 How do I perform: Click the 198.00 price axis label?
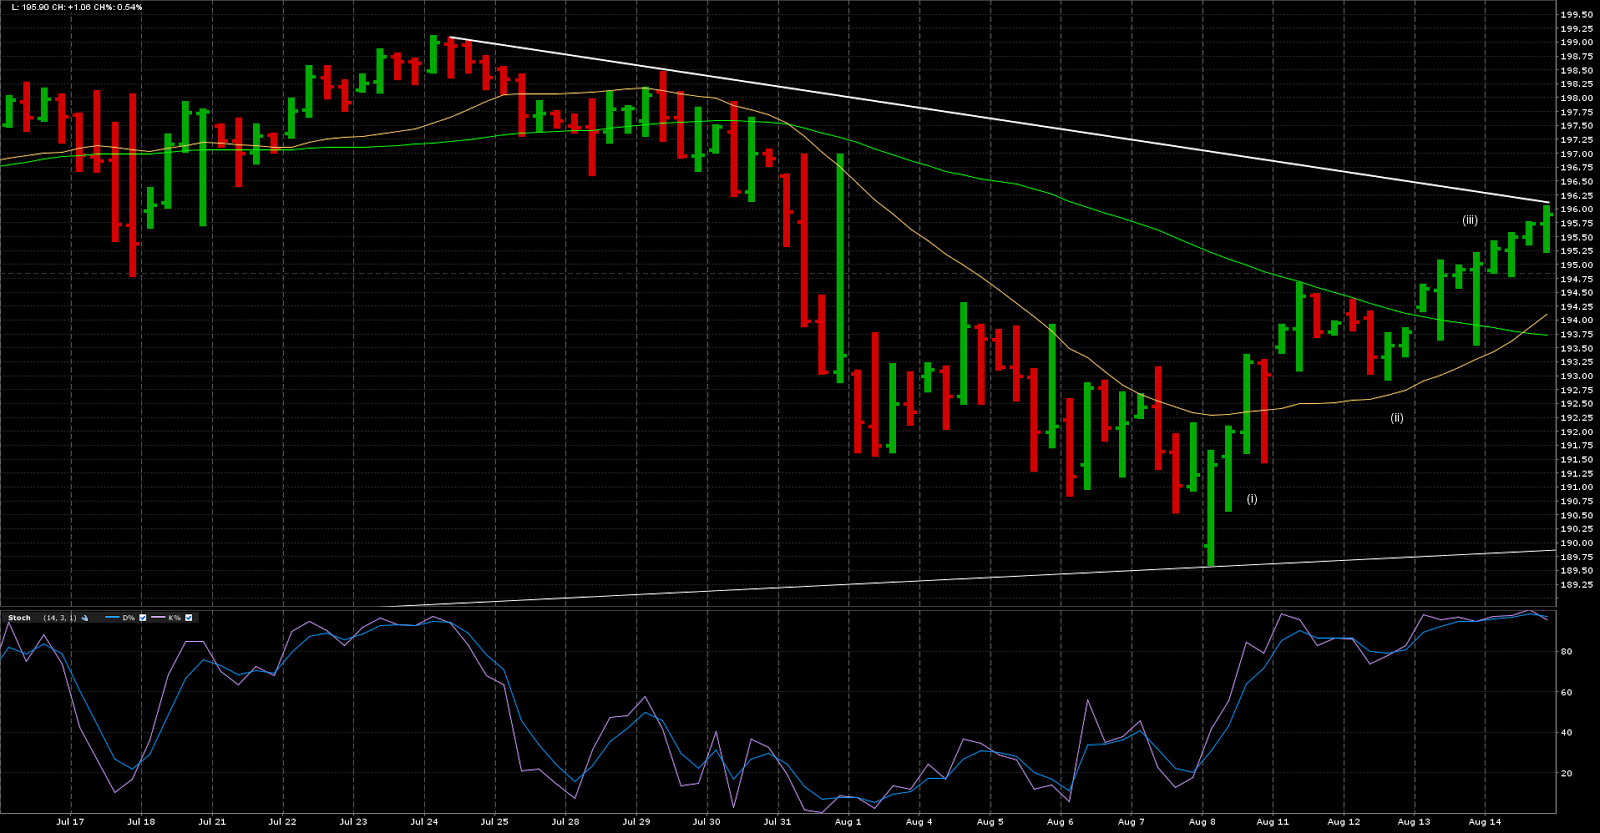1577,98
